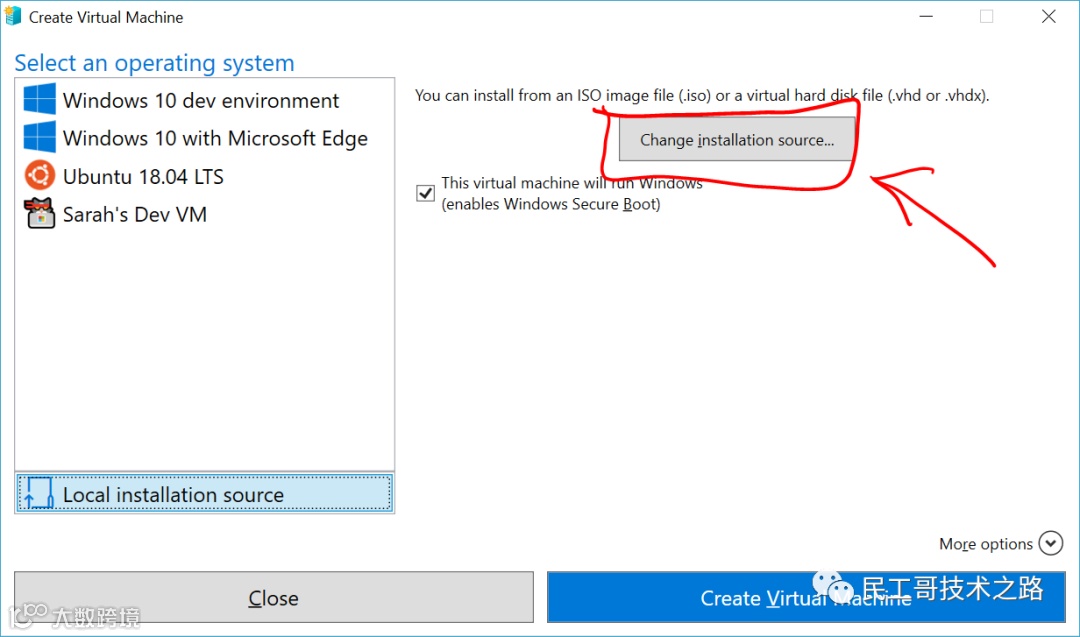Click the Windows logo beside Windows 10 dev environment
The width and height of the screenshot is (1080, 637).
[x=39, y=99]
